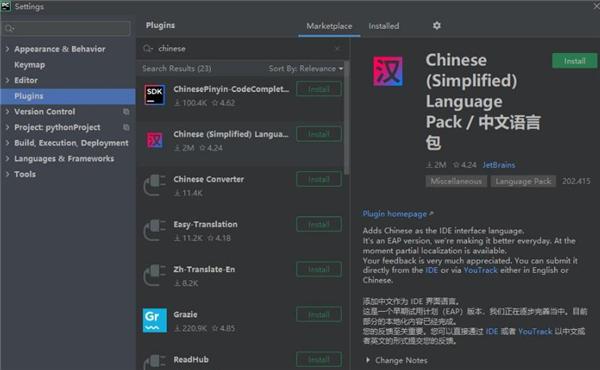Clear the chinese search text
The width and height of the screenshot is (600, 370).
pos(337,49)
